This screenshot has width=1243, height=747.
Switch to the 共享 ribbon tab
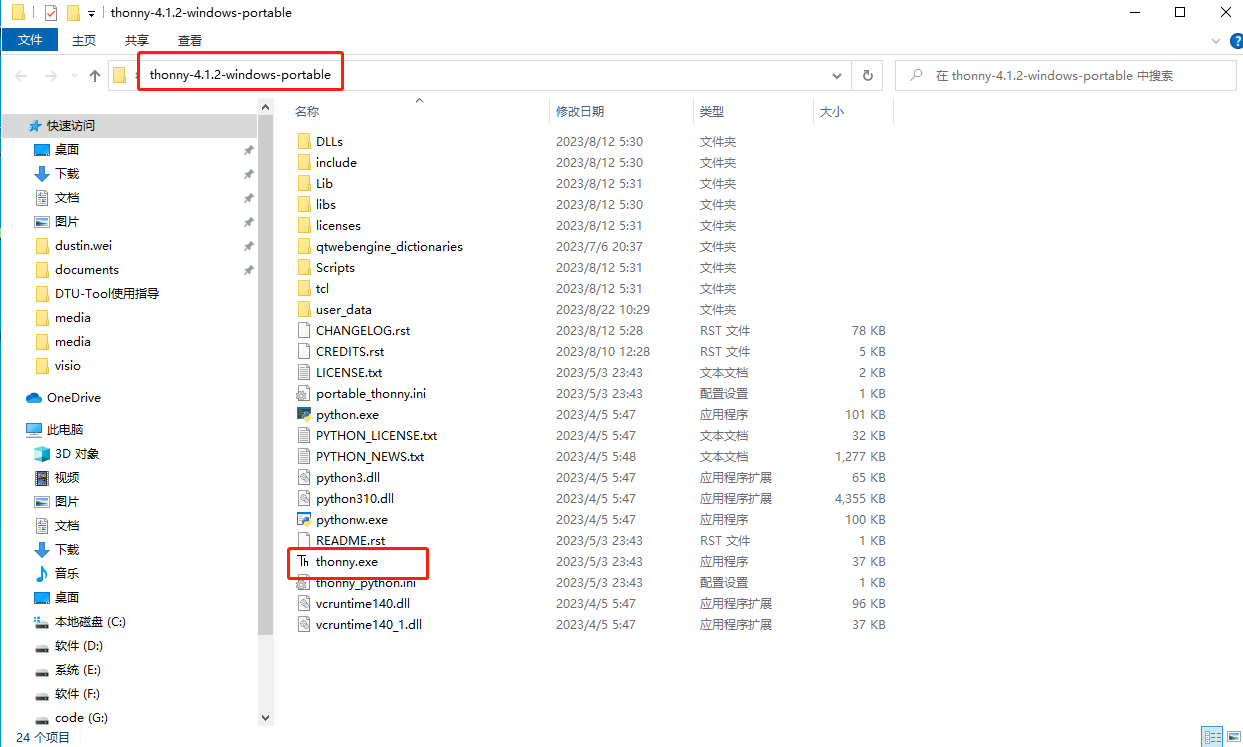coord(137,40)
